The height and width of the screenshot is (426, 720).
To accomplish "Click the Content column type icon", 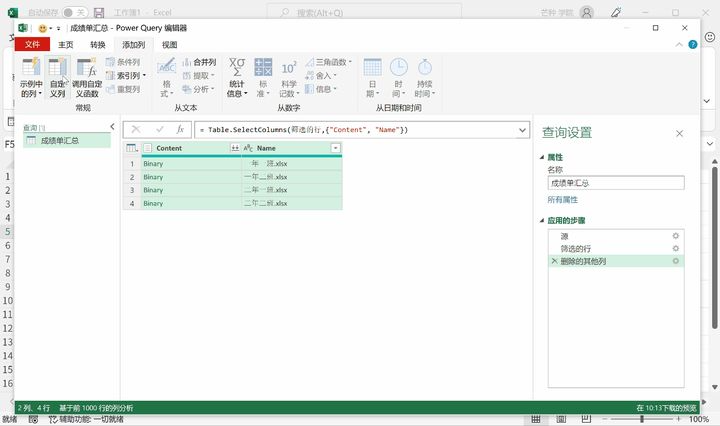I will 147,148.
